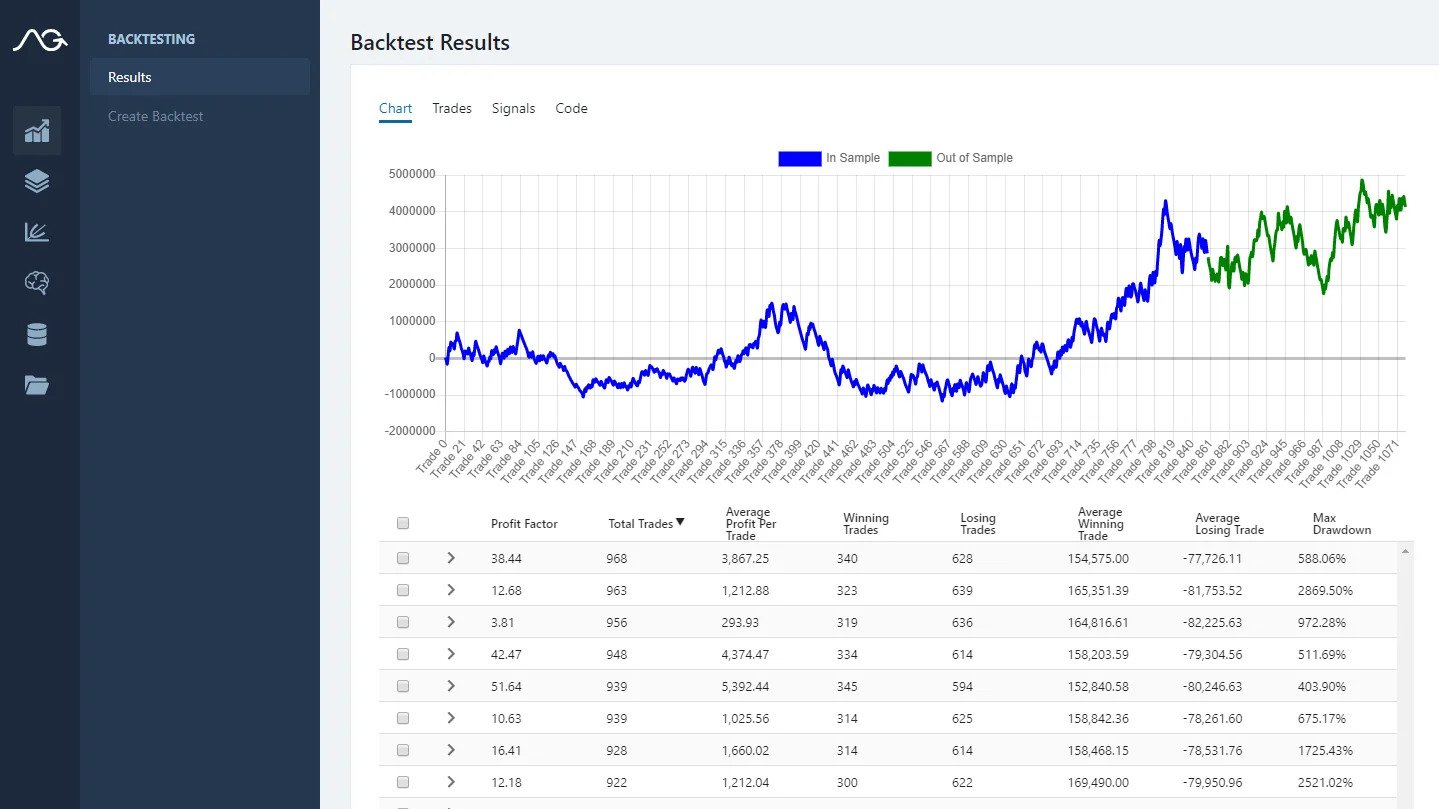Switch to the Trades tab
Viewport: 1439px width, 809px height.
(x=451, y=108)
